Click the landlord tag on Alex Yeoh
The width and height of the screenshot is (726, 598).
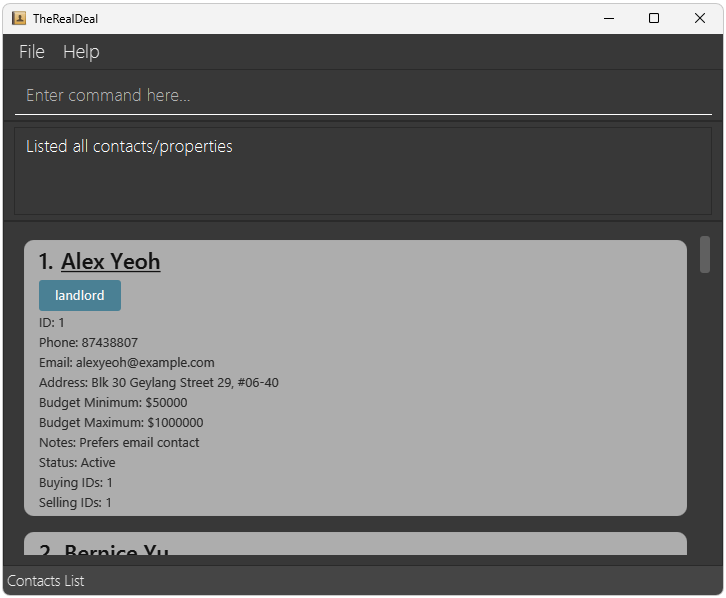[80, 296]
